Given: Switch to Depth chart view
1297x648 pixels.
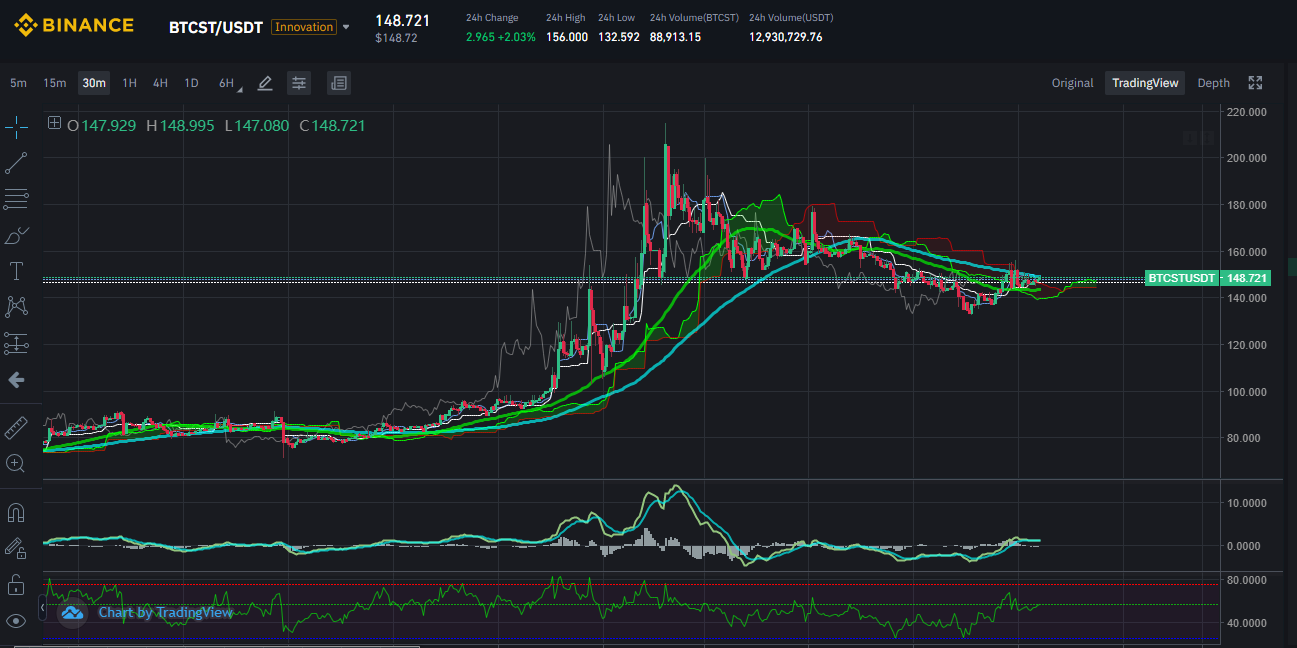Looking at the screenshot, I should [1213, 83].
